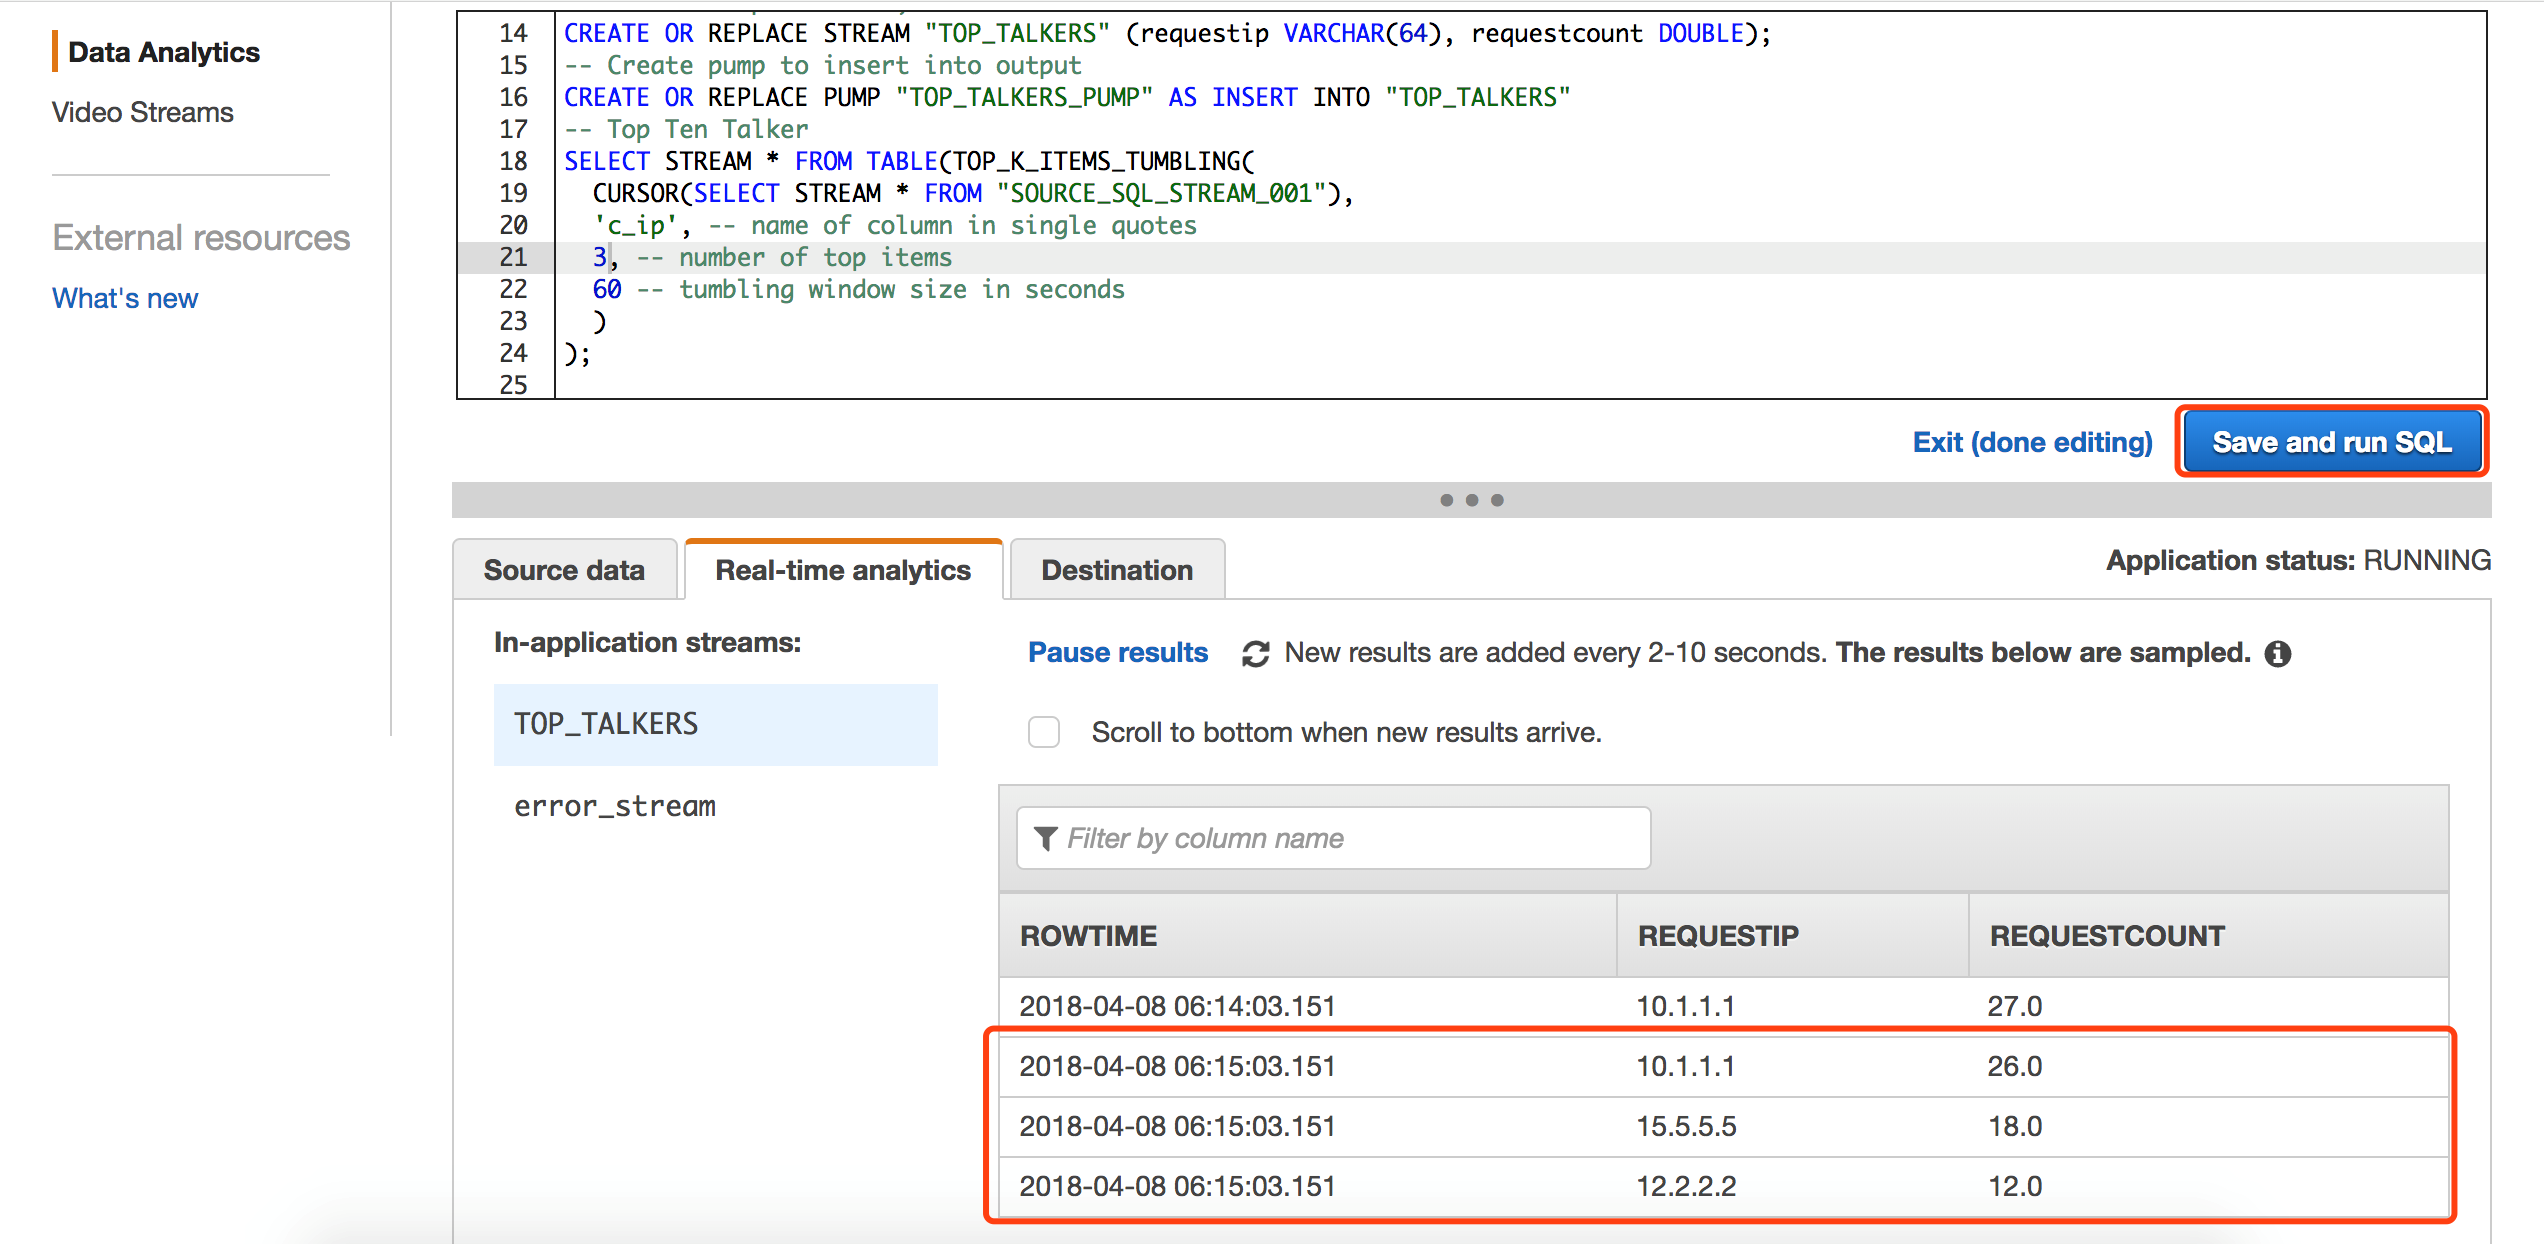Go to Data Analytics sidebar item

click(164, 52)
